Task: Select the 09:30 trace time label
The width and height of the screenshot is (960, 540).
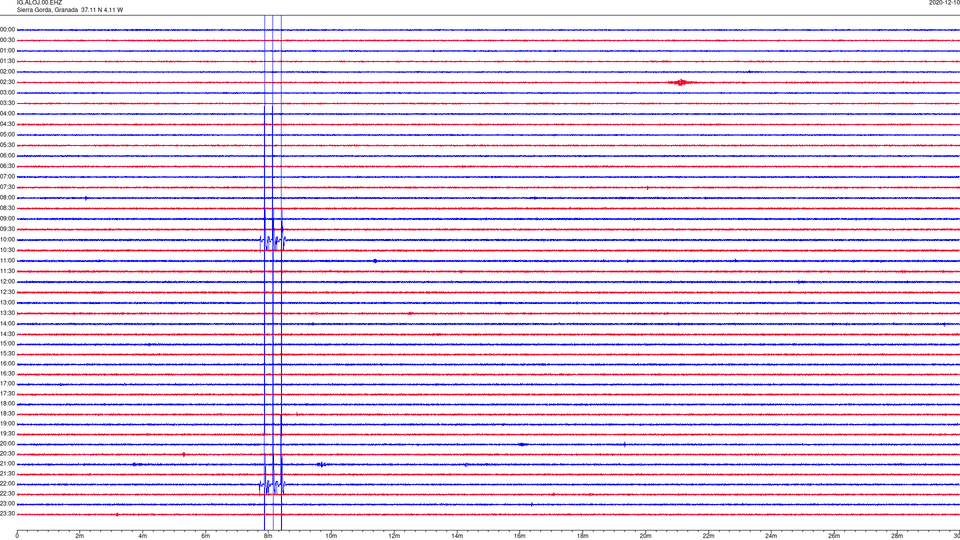Action: 7,229
